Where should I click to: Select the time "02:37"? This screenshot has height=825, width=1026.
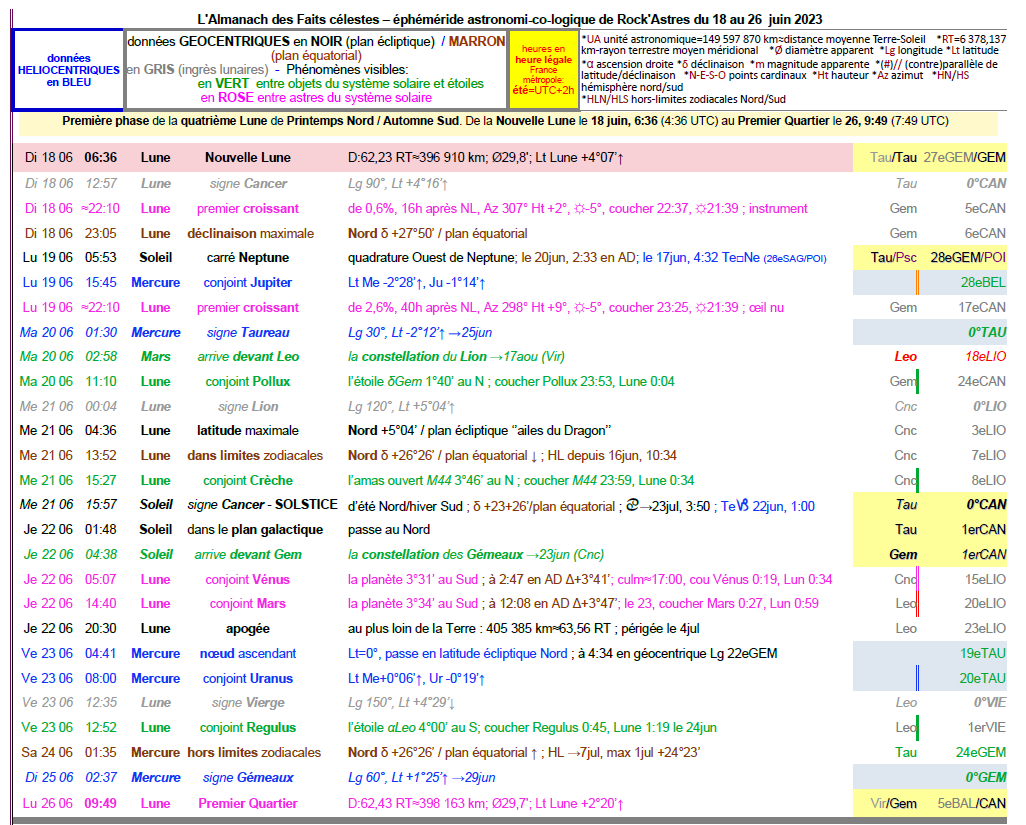point(101,777)
